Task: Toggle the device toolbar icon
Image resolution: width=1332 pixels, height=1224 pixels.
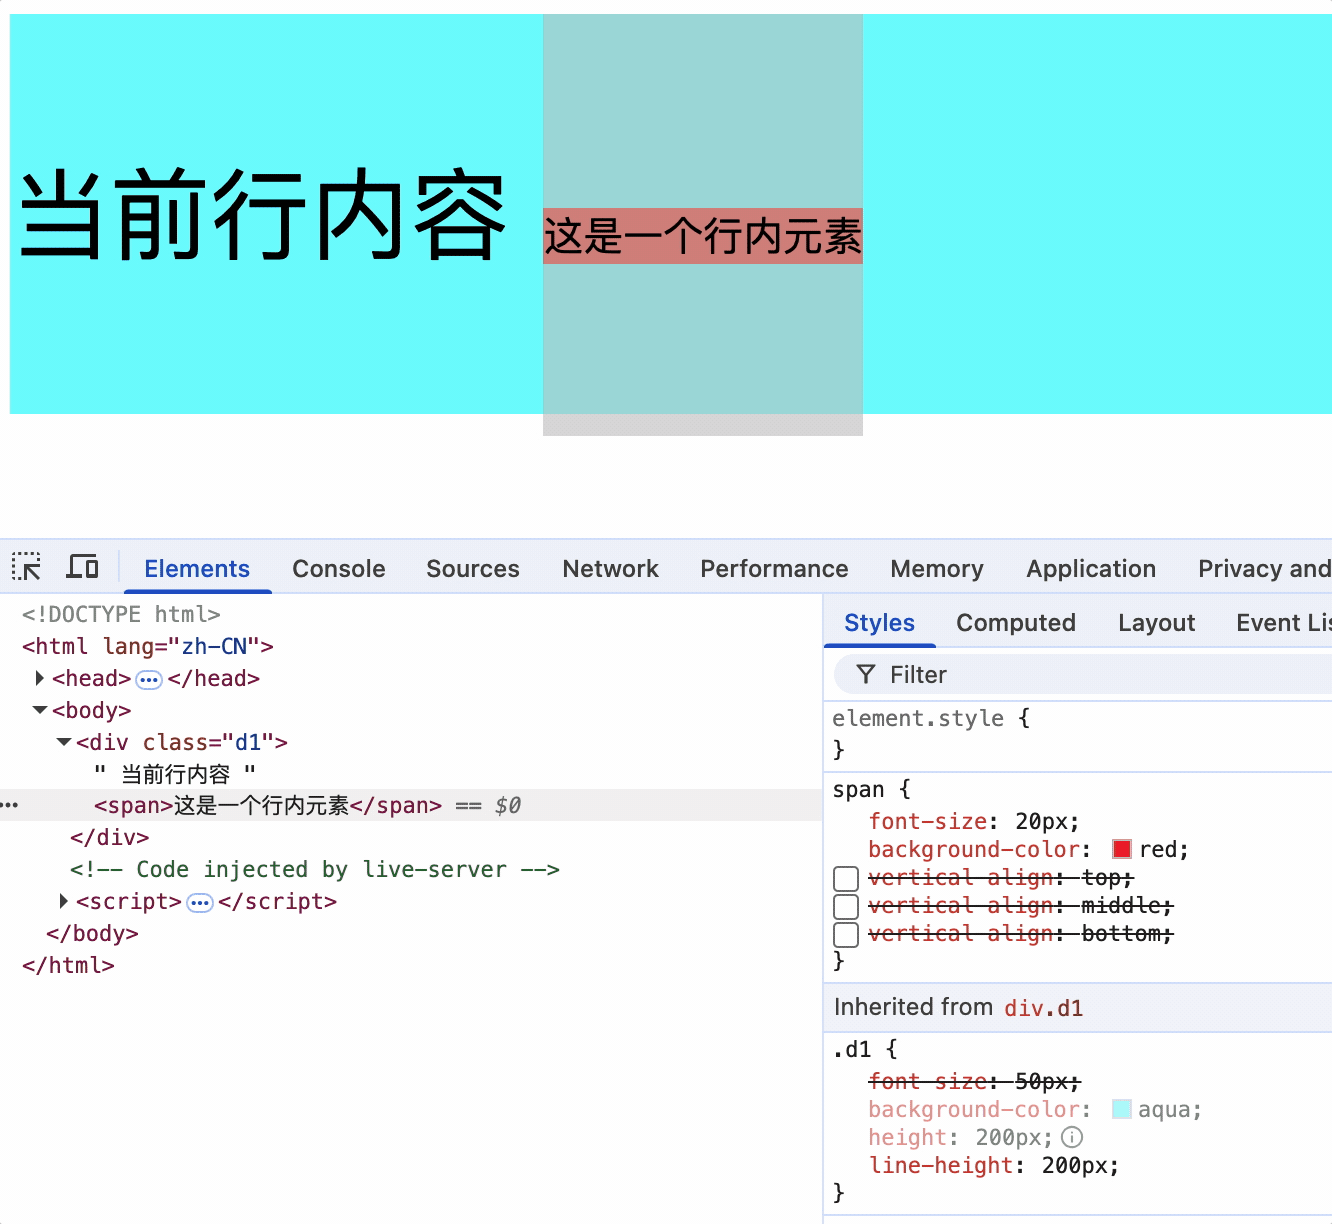Action: (x=82, y=567)
